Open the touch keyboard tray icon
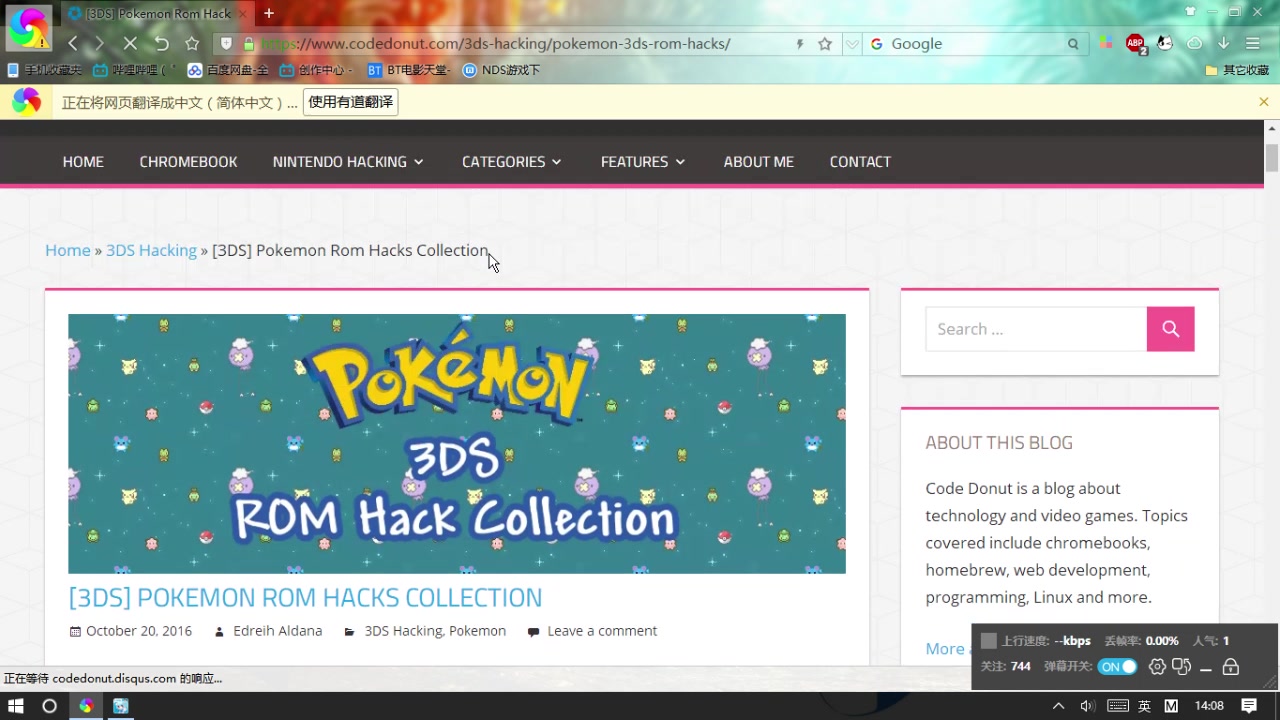 [x=1118, y=706]
